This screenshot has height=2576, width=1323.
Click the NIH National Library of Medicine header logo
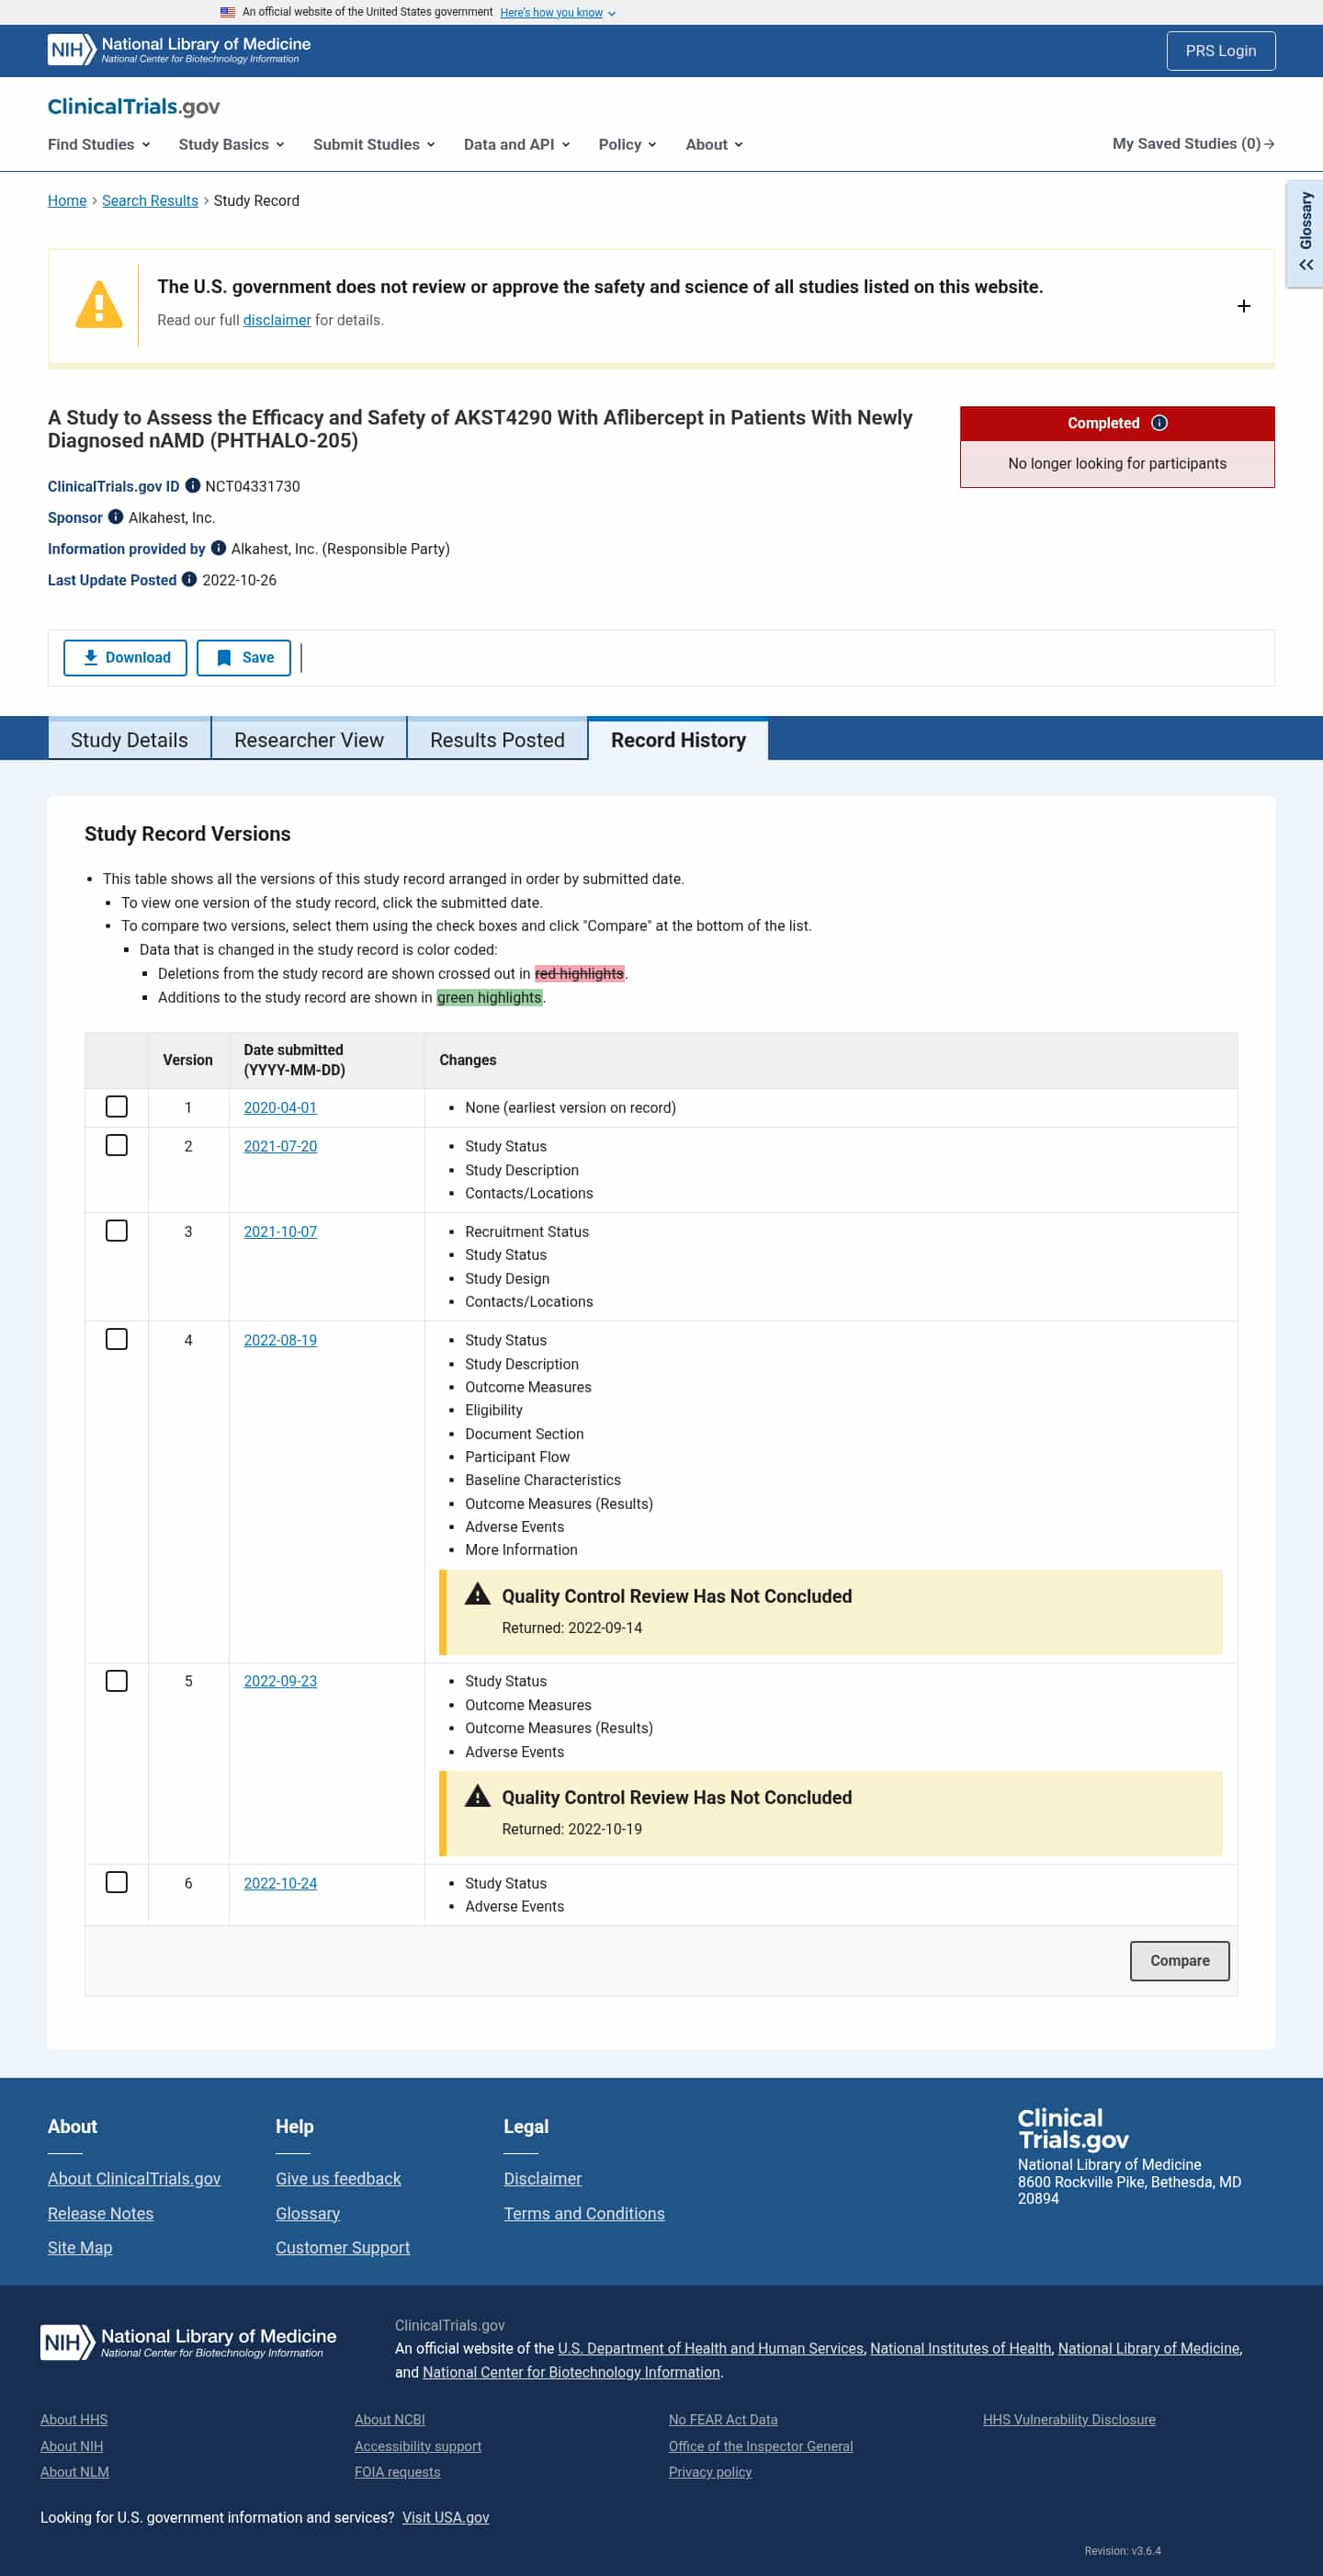tap(179, 50)
